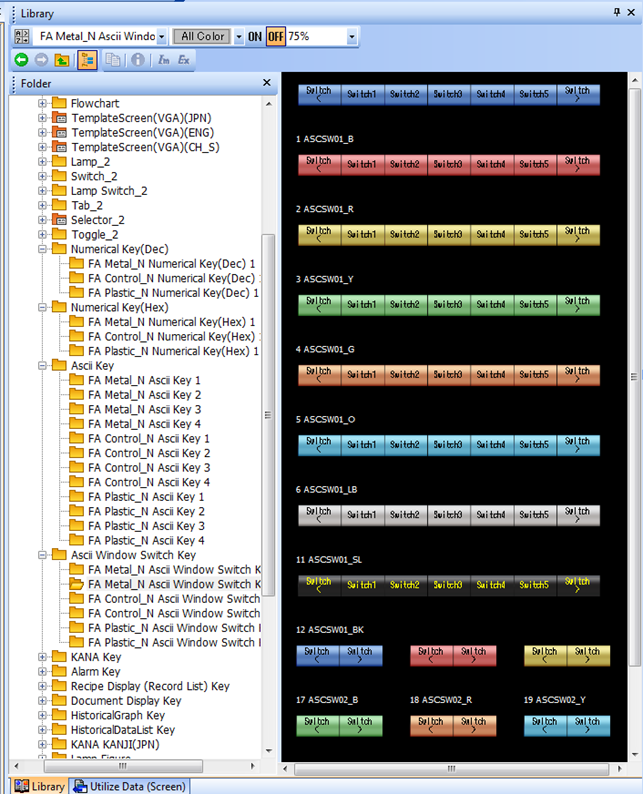The image size is (643, 794).
Task: Switch preview to OFF state
Action: click(x=275, y=36)
